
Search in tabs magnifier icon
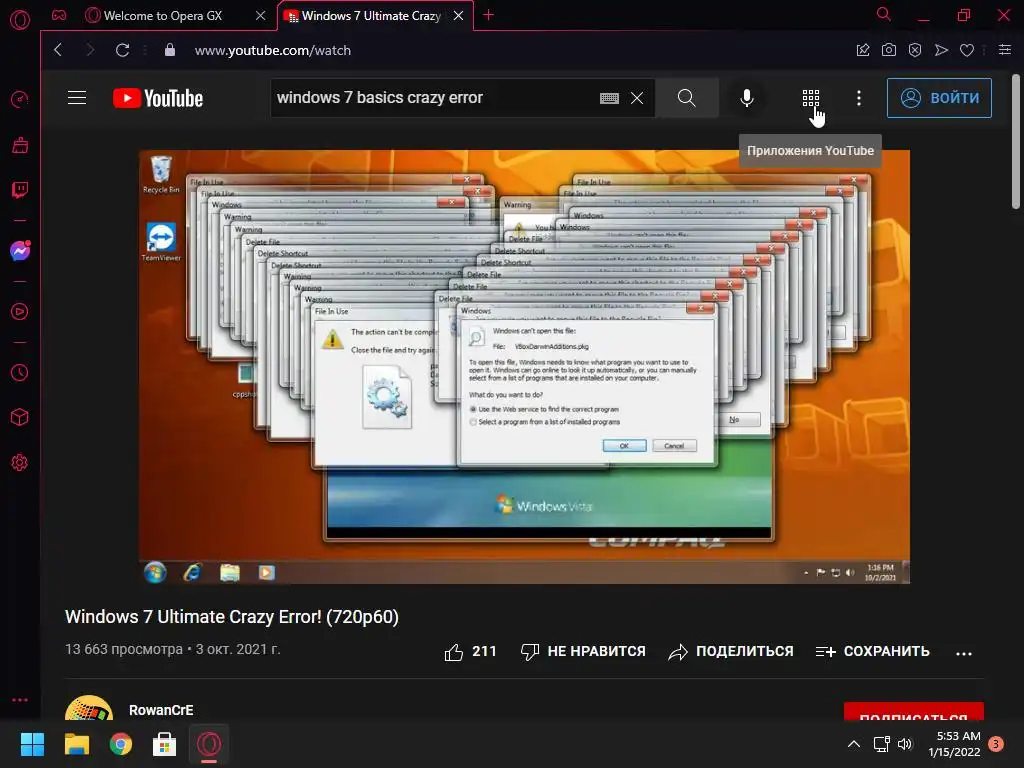point(884,14)
